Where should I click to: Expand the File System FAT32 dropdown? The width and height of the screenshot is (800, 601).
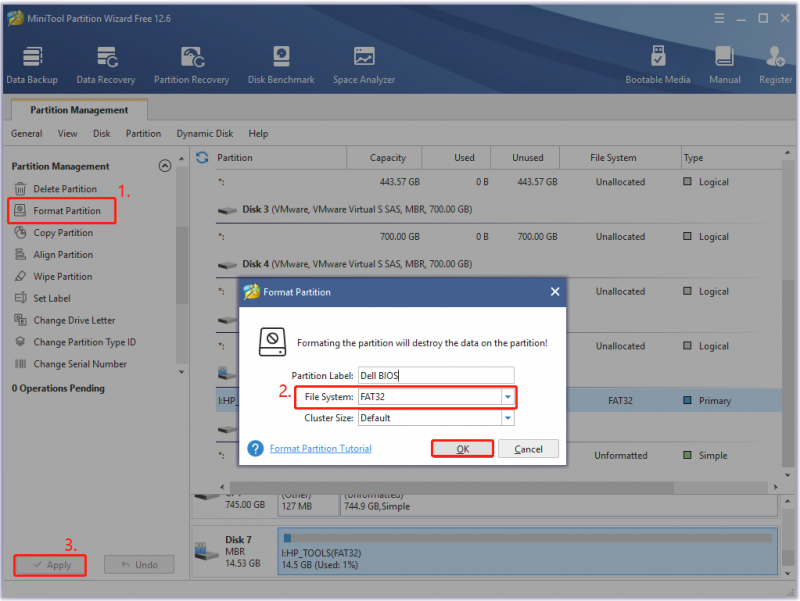coord(508,397)
